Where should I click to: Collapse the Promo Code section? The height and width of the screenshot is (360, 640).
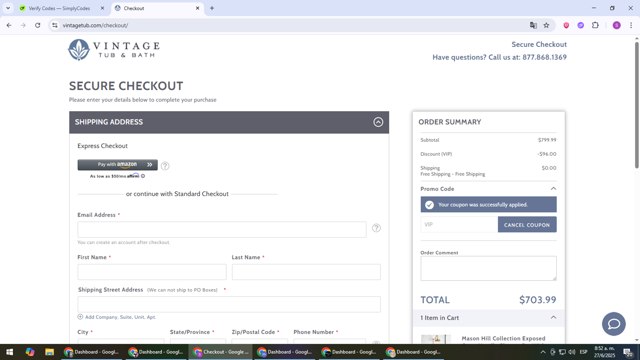[x=553, y=189]
